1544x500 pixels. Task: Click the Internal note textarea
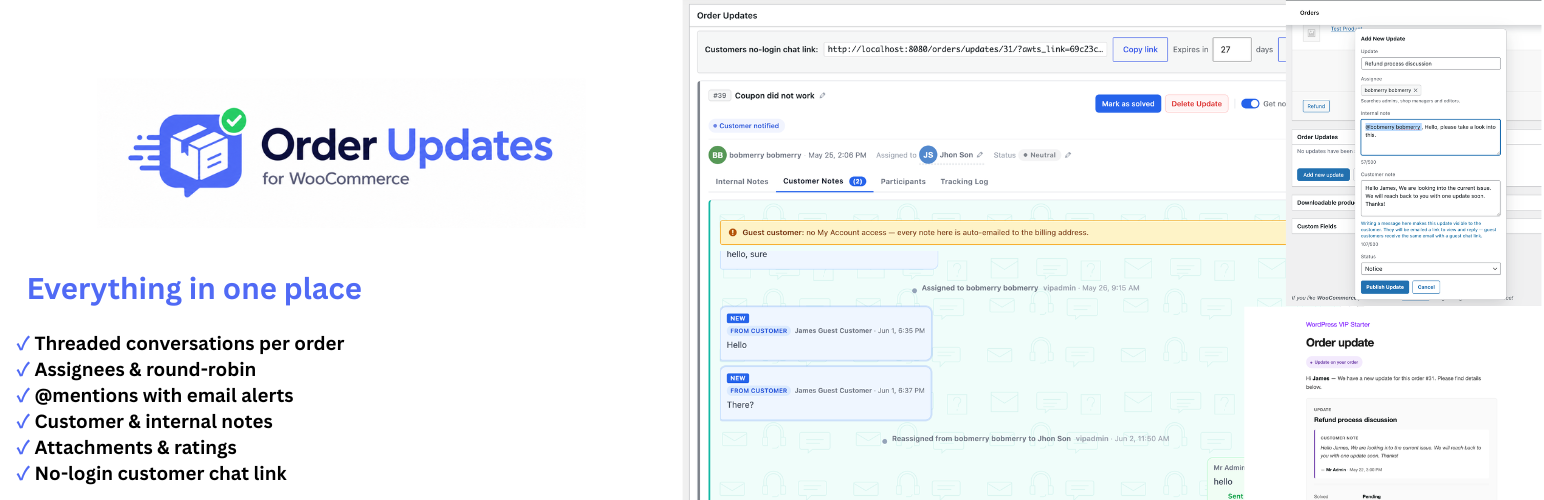[1430, 137]
